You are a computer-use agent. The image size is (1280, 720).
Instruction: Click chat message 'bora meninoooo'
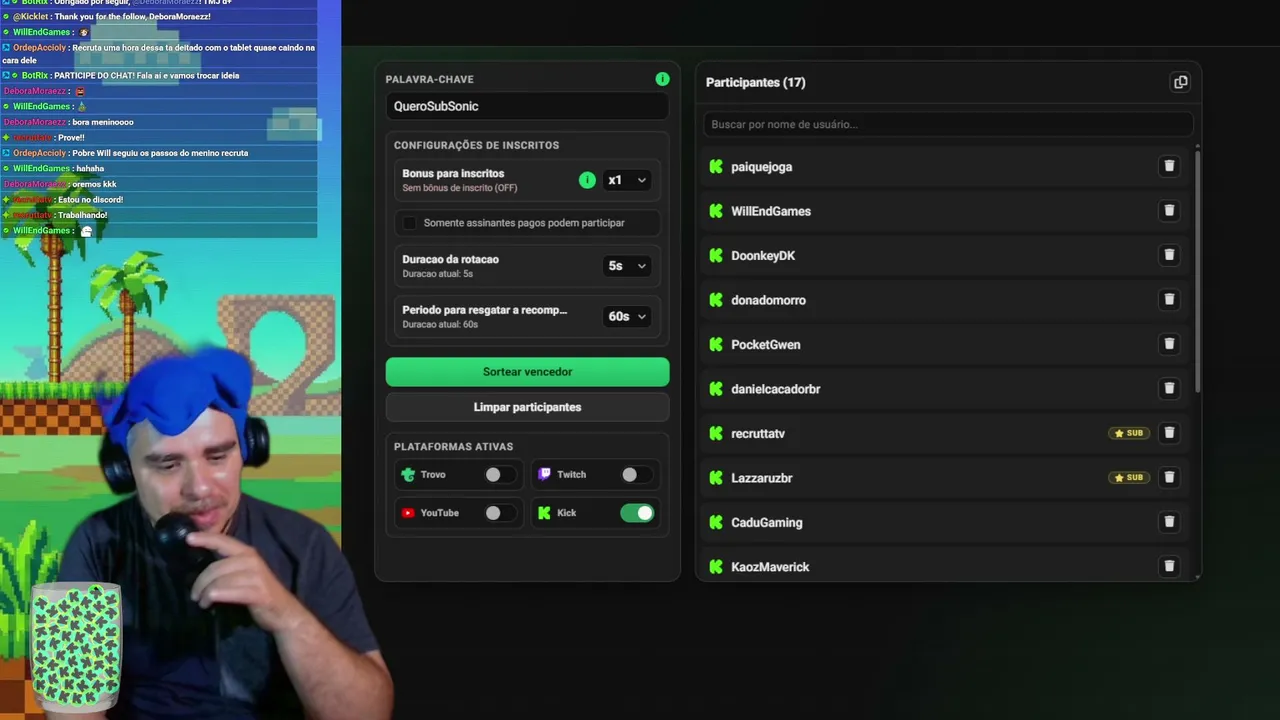pos(102,122)
